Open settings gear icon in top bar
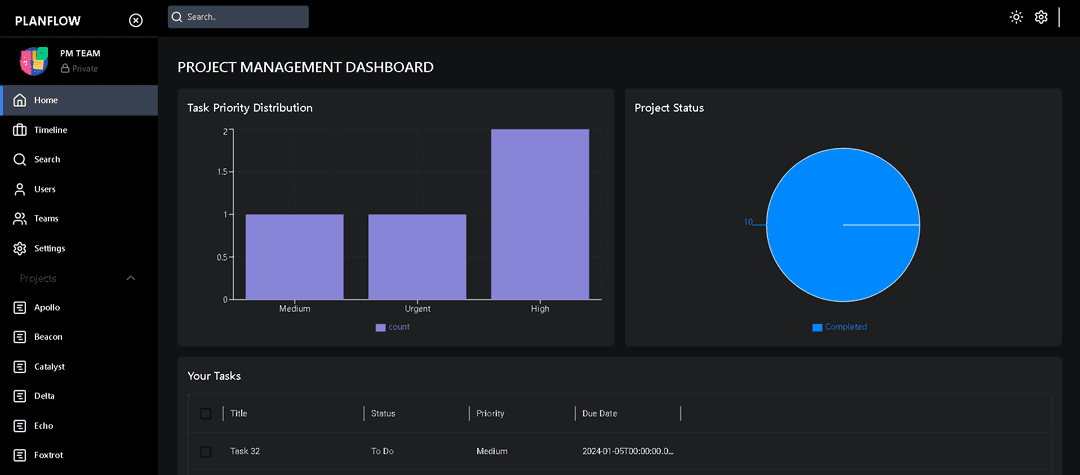The width and height of the screenshot is (1080, 475). pos(1041,17)
